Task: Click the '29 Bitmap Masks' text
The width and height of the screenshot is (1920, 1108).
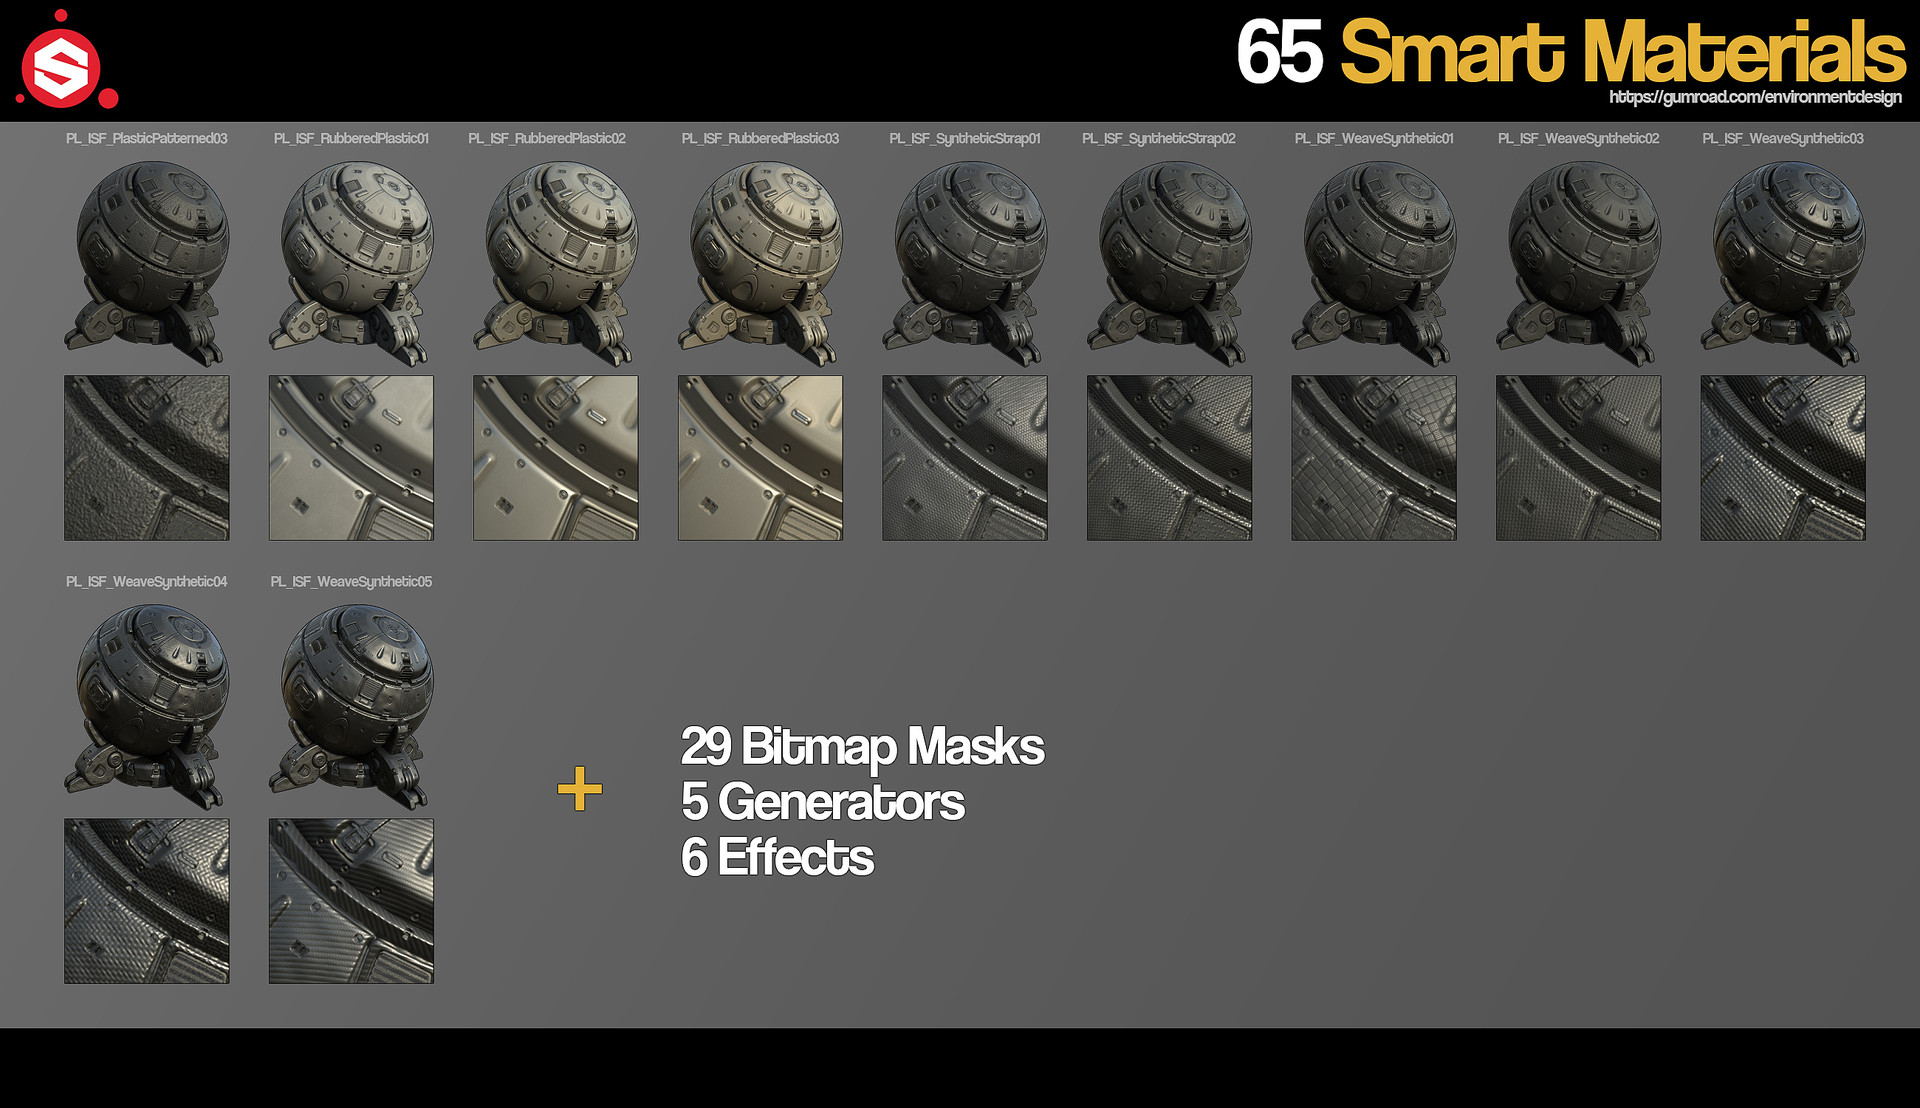Action: click(862, 747)
